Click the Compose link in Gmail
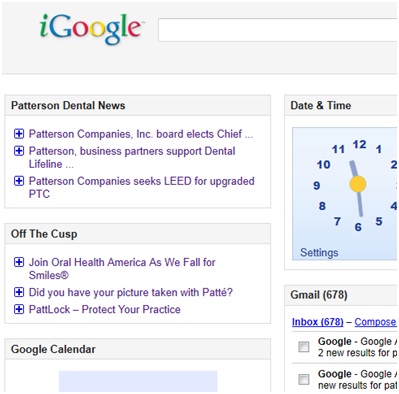 (375, 322)
